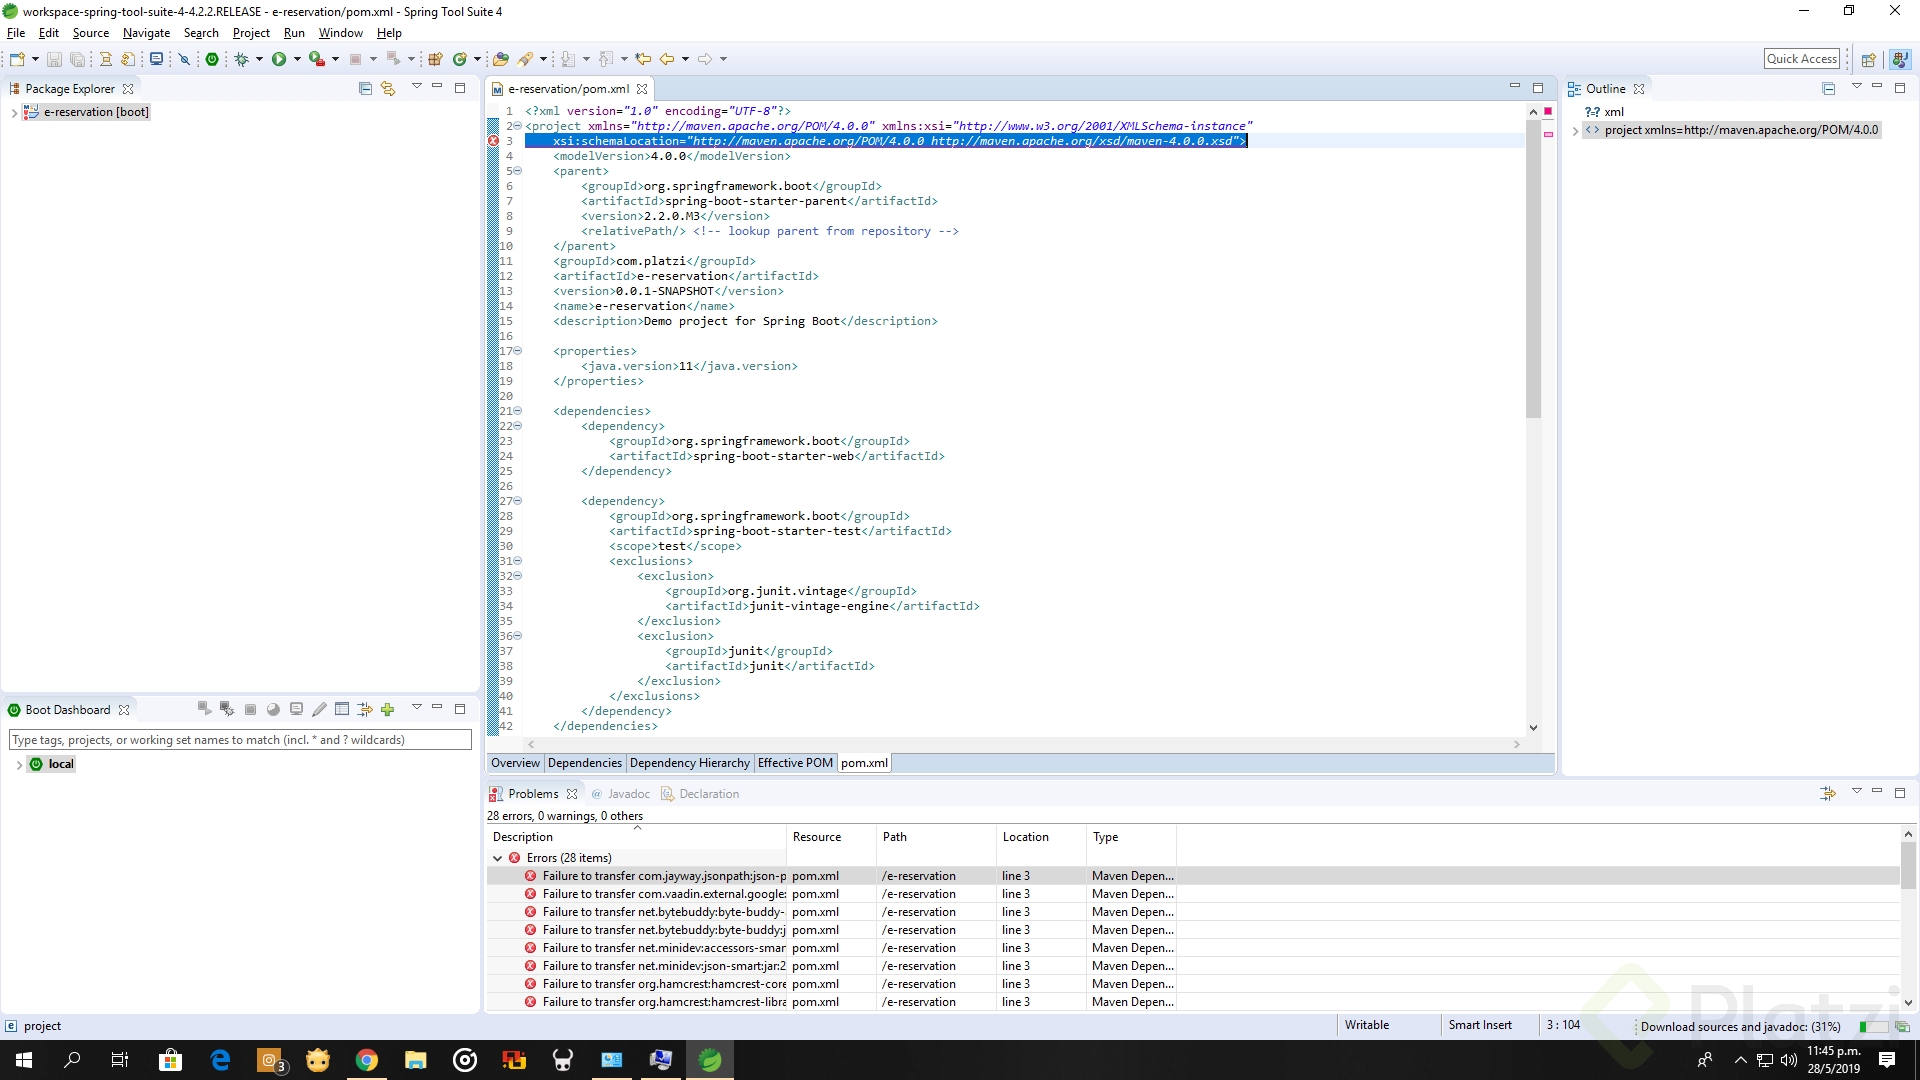Click the Add Cloud target plus icon
The image size is (1920, 1080).
coord(387,710)
